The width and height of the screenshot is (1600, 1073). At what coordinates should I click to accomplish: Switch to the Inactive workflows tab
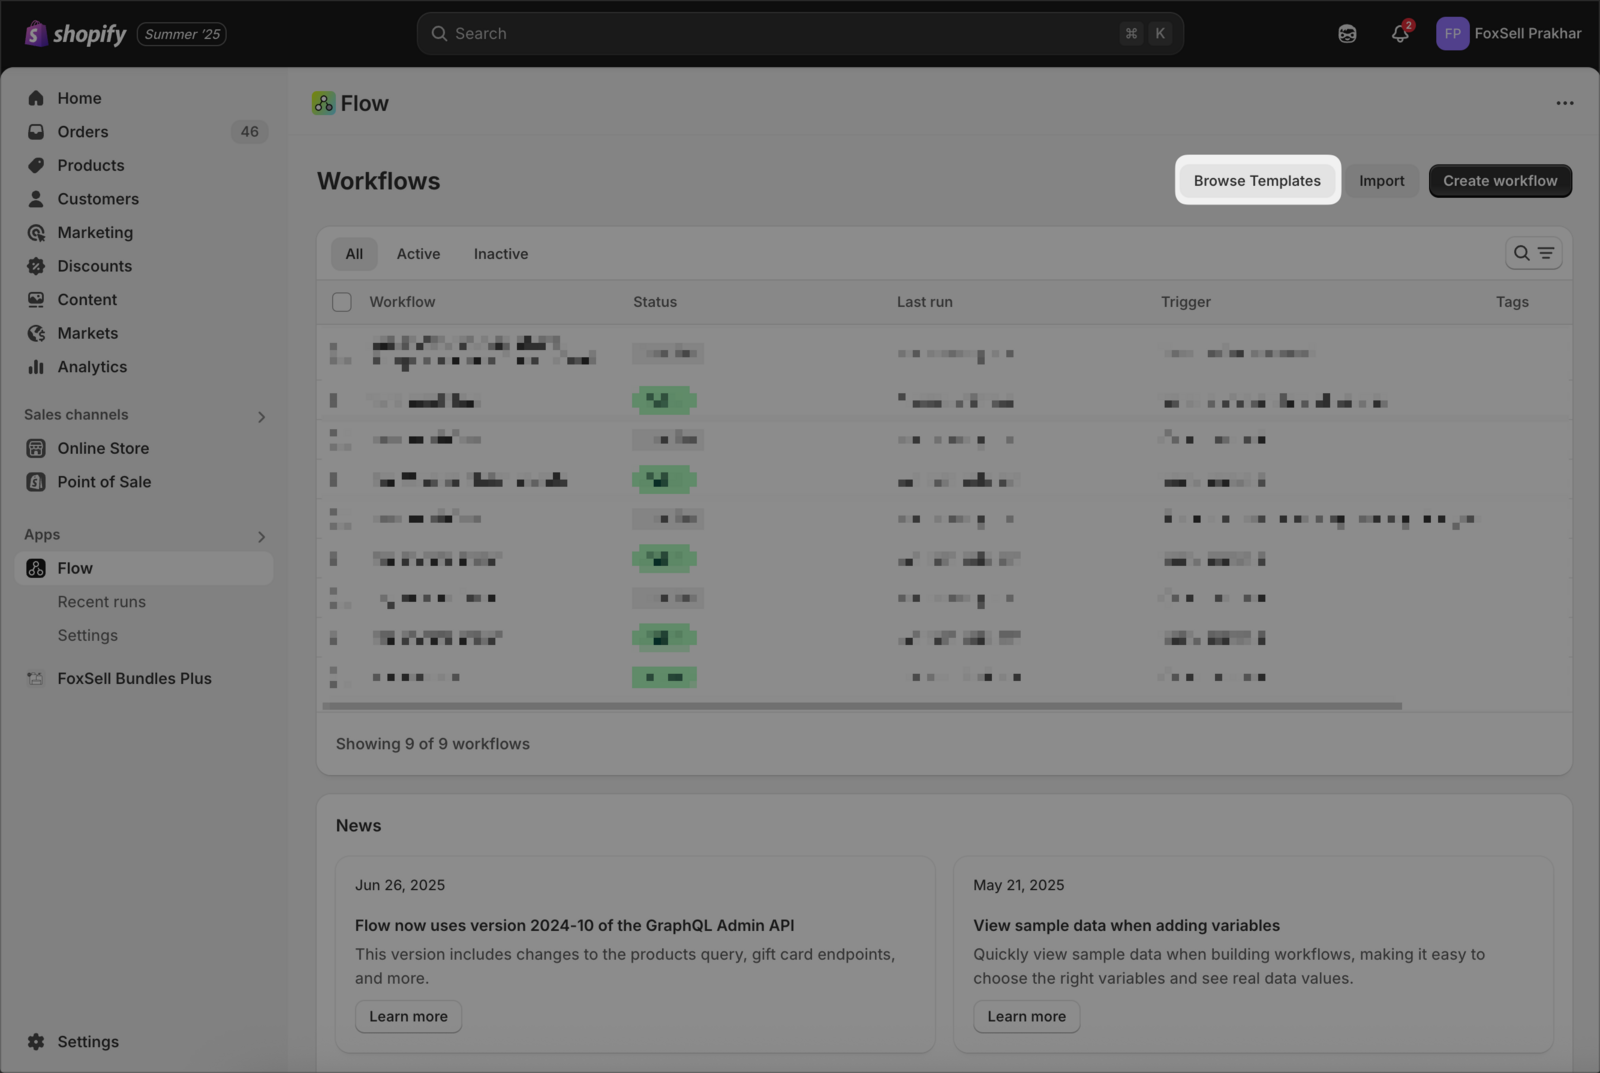pos(500,253)
